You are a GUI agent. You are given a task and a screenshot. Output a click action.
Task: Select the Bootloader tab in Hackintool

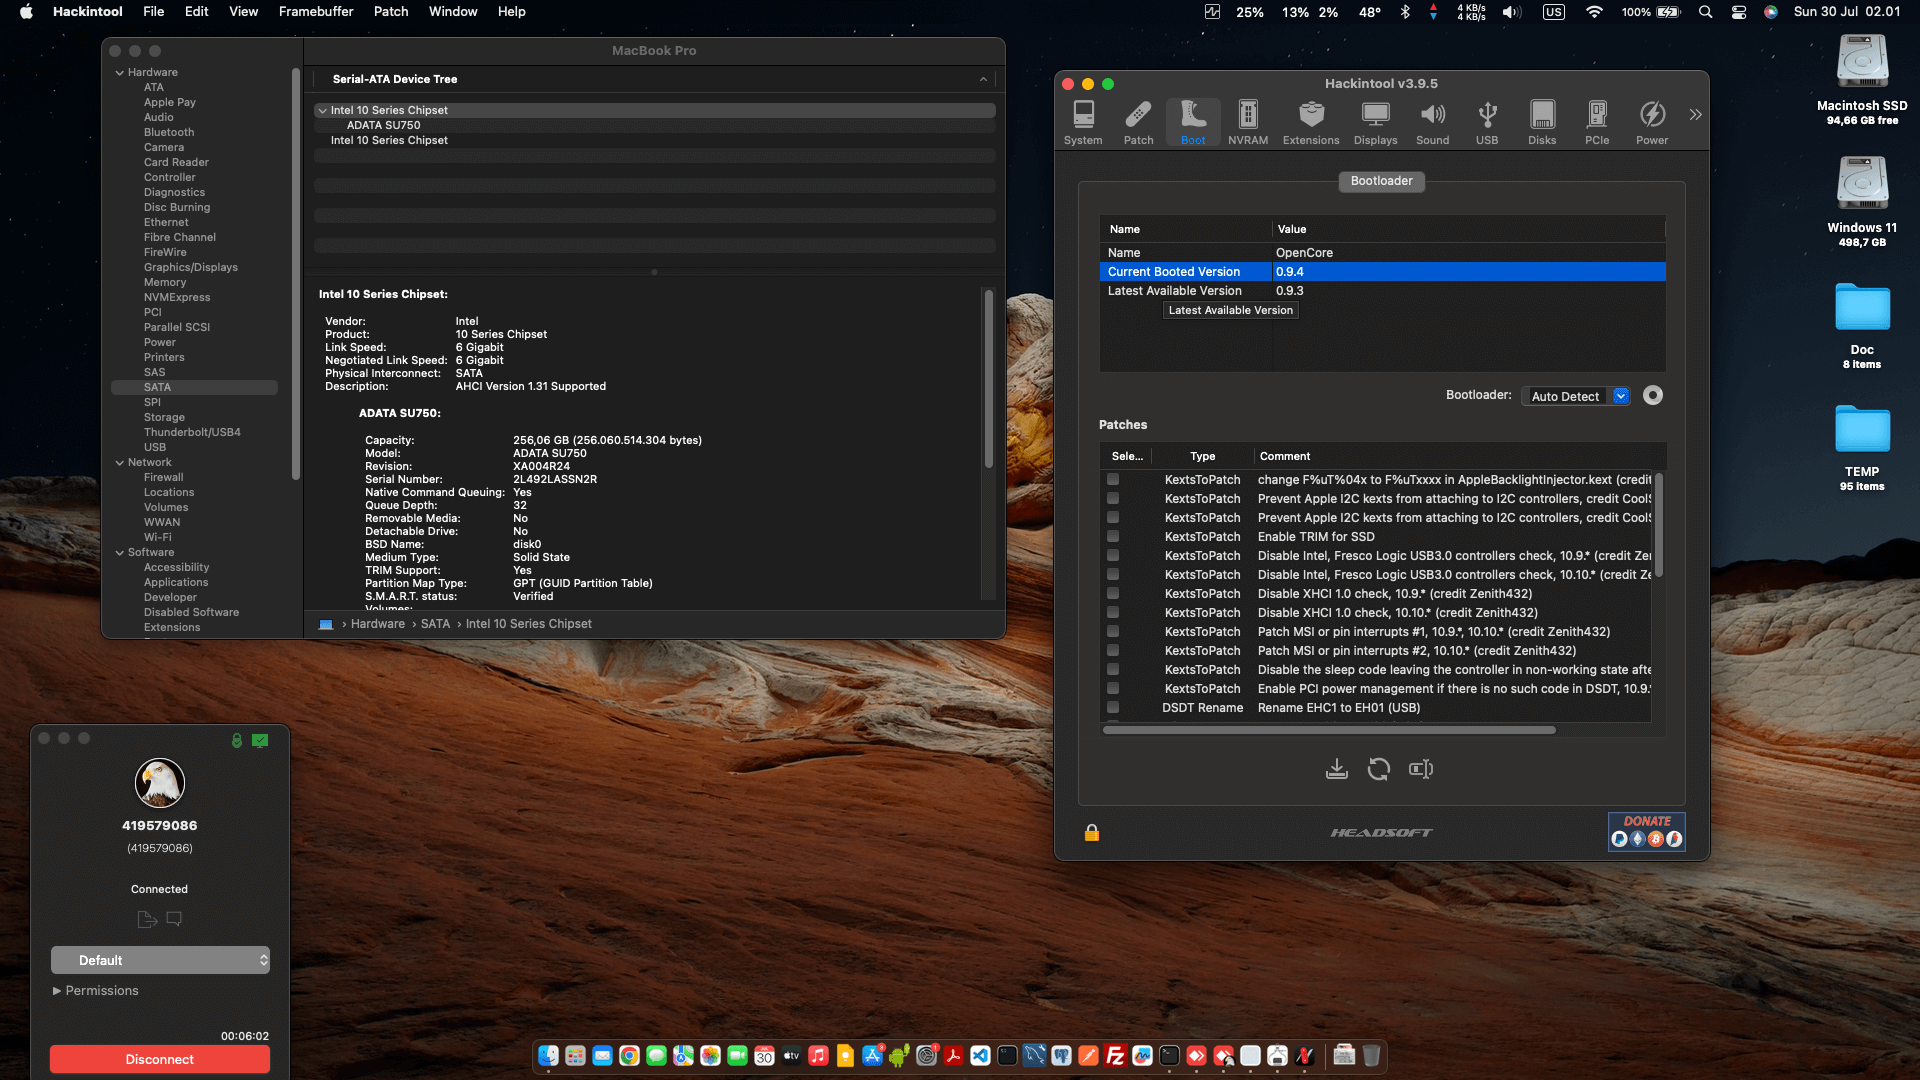click(x=1382, y=181)
